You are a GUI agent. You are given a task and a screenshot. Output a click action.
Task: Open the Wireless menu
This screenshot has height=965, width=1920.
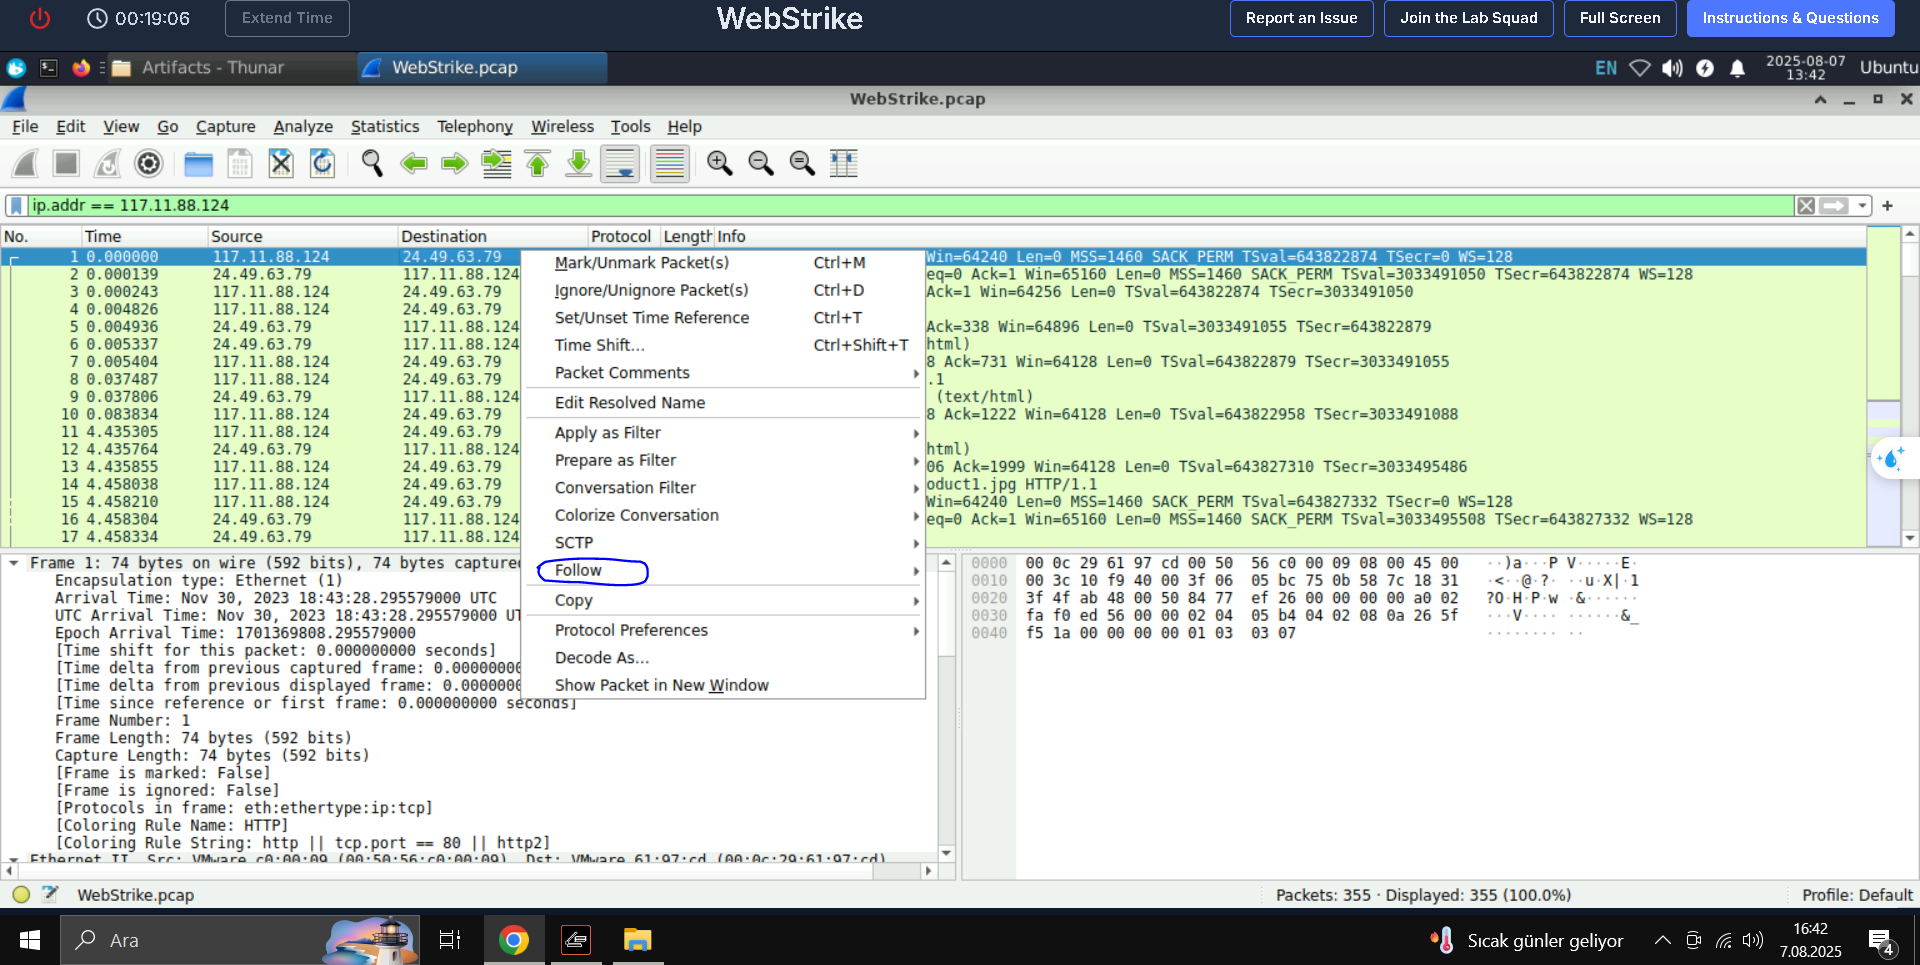tap(562, 126)
